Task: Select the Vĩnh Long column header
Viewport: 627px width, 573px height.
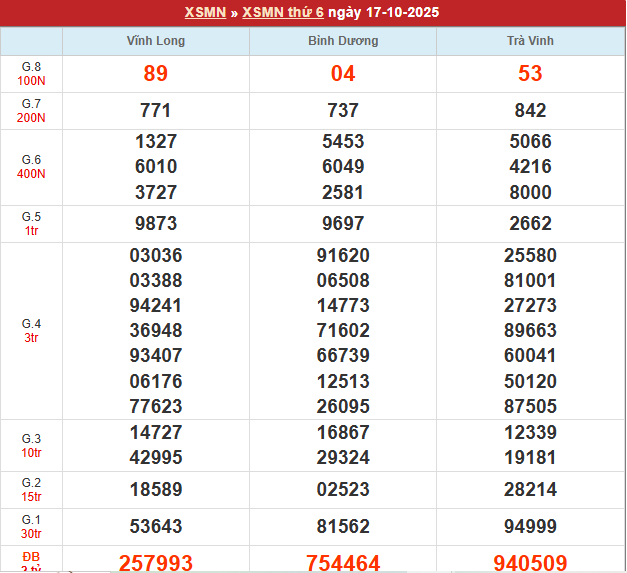Action: tap(156, 41)
